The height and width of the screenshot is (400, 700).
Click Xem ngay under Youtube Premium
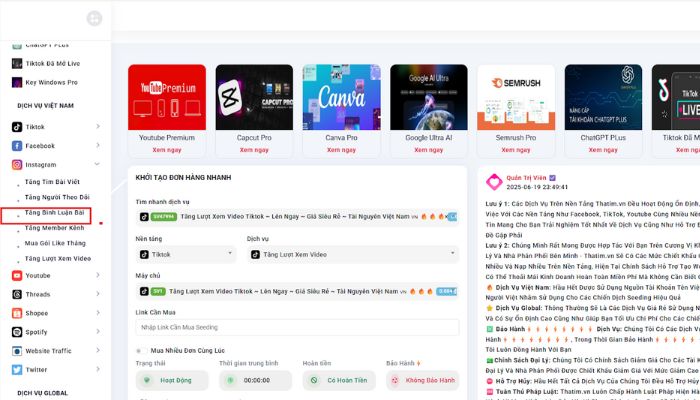[x=167, y=150]
